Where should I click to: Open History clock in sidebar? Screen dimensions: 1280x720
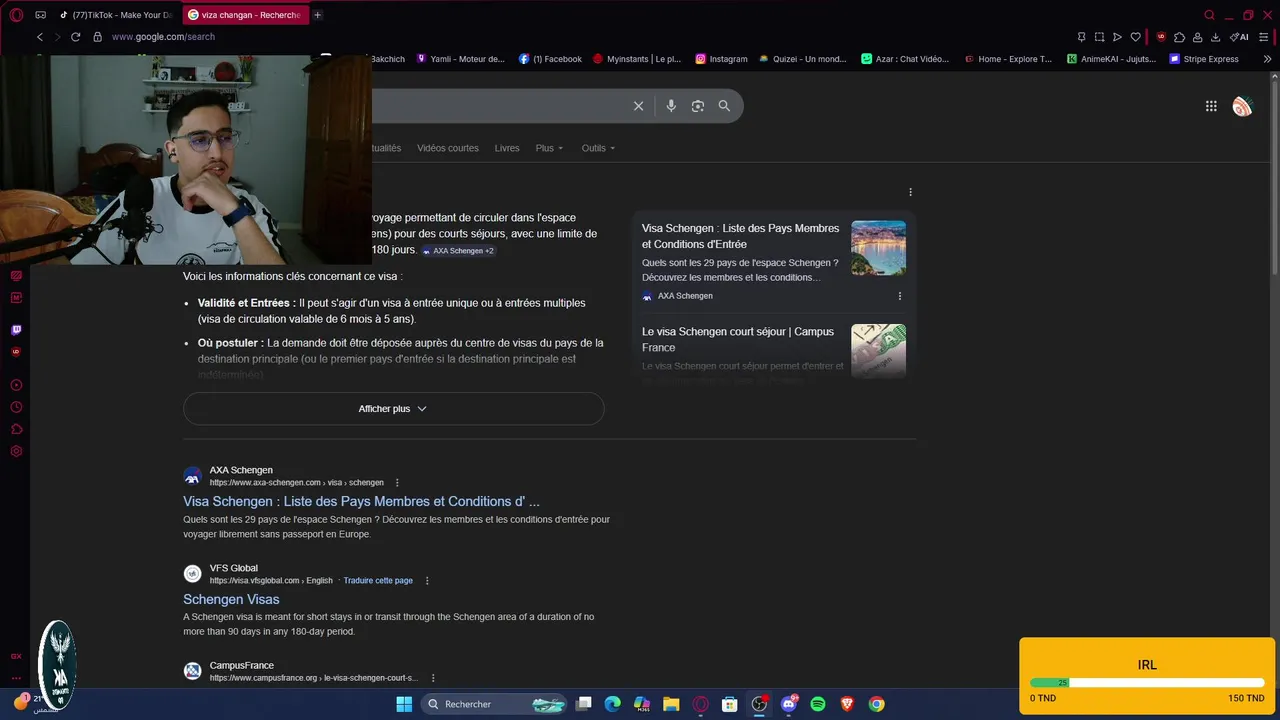coord(16,407)
